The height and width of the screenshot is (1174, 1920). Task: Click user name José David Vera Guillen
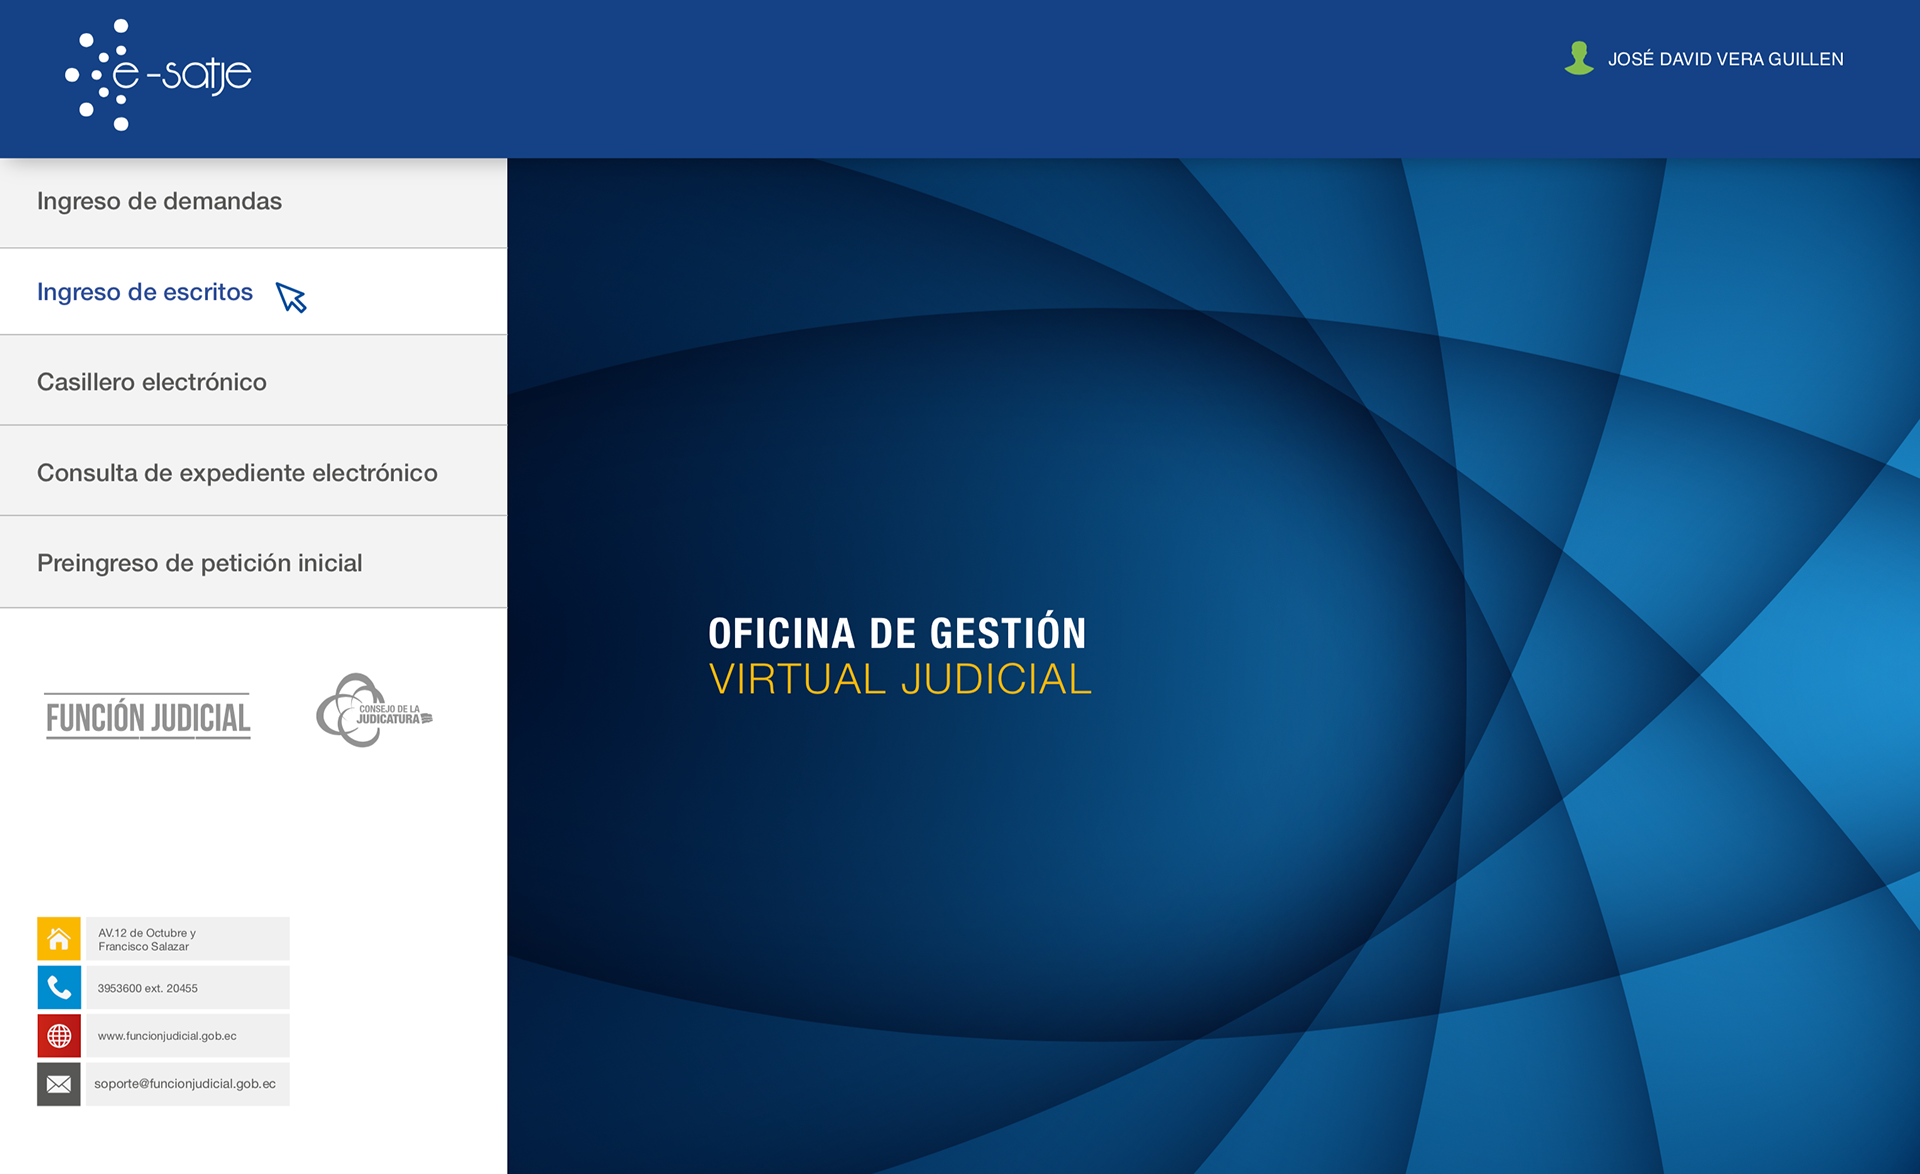coord(1725,59)
